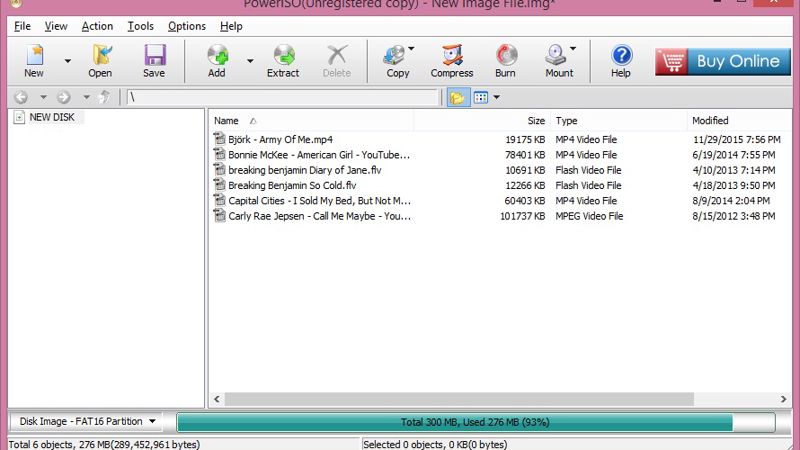Click the Mount drive toolbar icon

[556, 55]
